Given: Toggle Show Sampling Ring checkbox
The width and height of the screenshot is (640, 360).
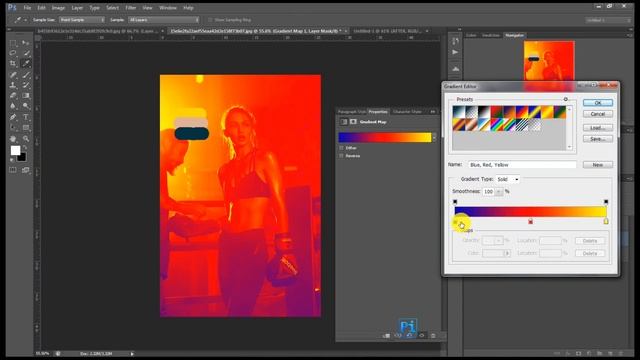Looking at the screenshot, I should [x=210, y=20].
